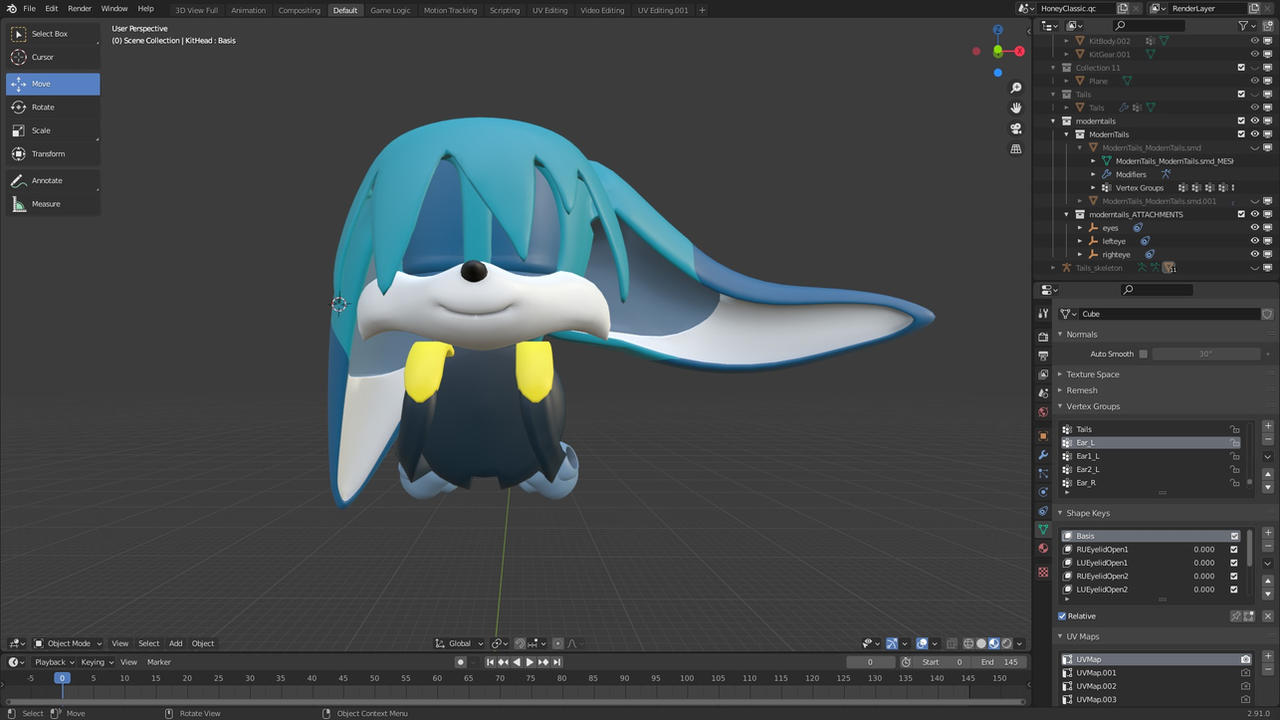Open the timeline Playback popover
Viewport: 1280px width, 720px height.
point(54,662)
